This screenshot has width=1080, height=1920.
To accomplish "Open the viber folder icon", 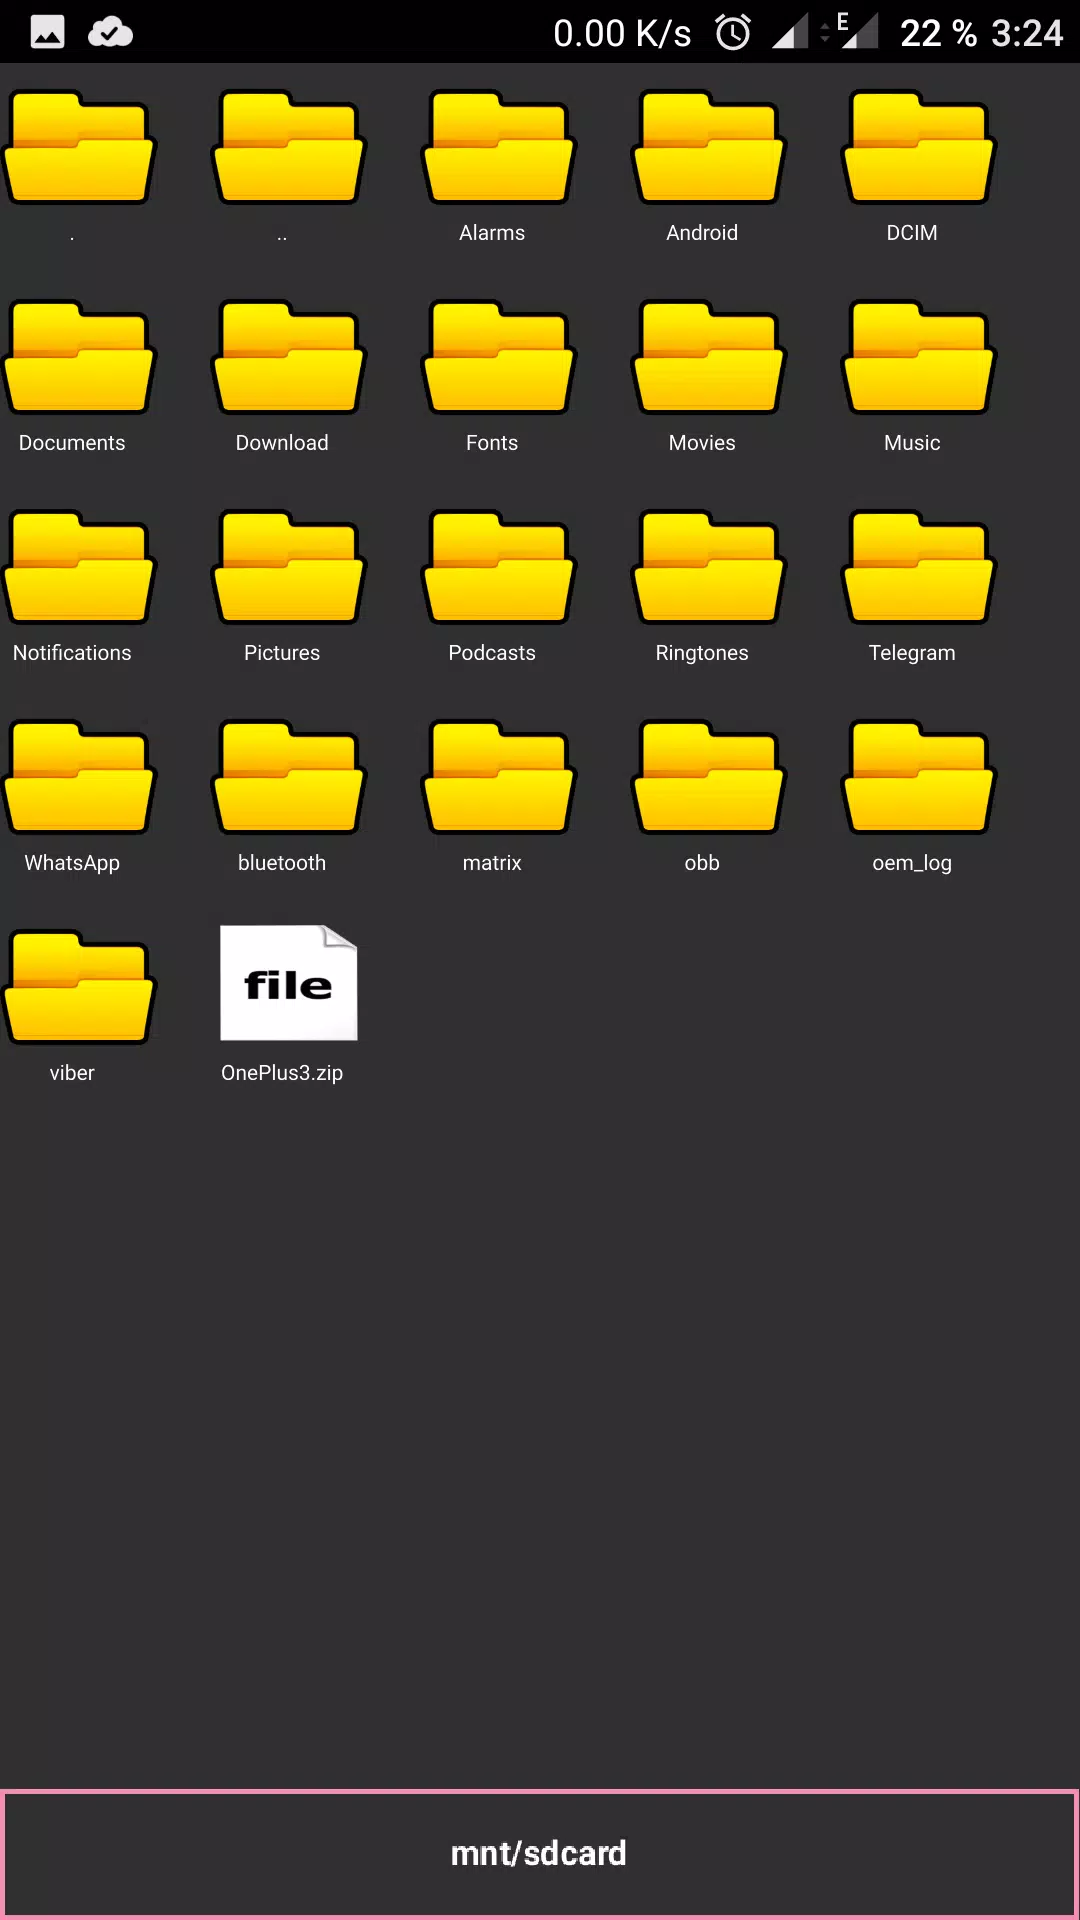I will click(79, 988).
